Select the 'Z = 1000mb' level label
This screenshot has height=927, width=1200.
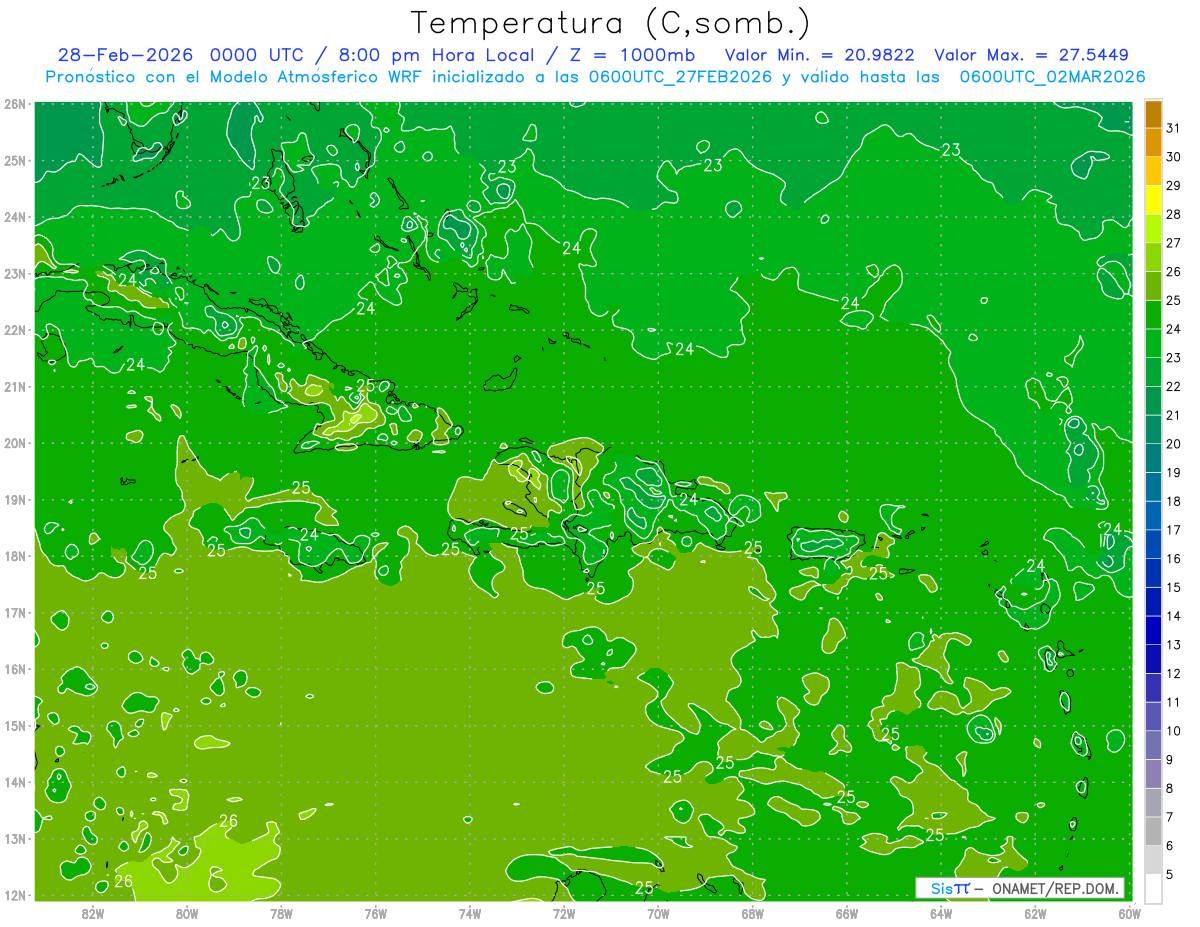(635, 55)
